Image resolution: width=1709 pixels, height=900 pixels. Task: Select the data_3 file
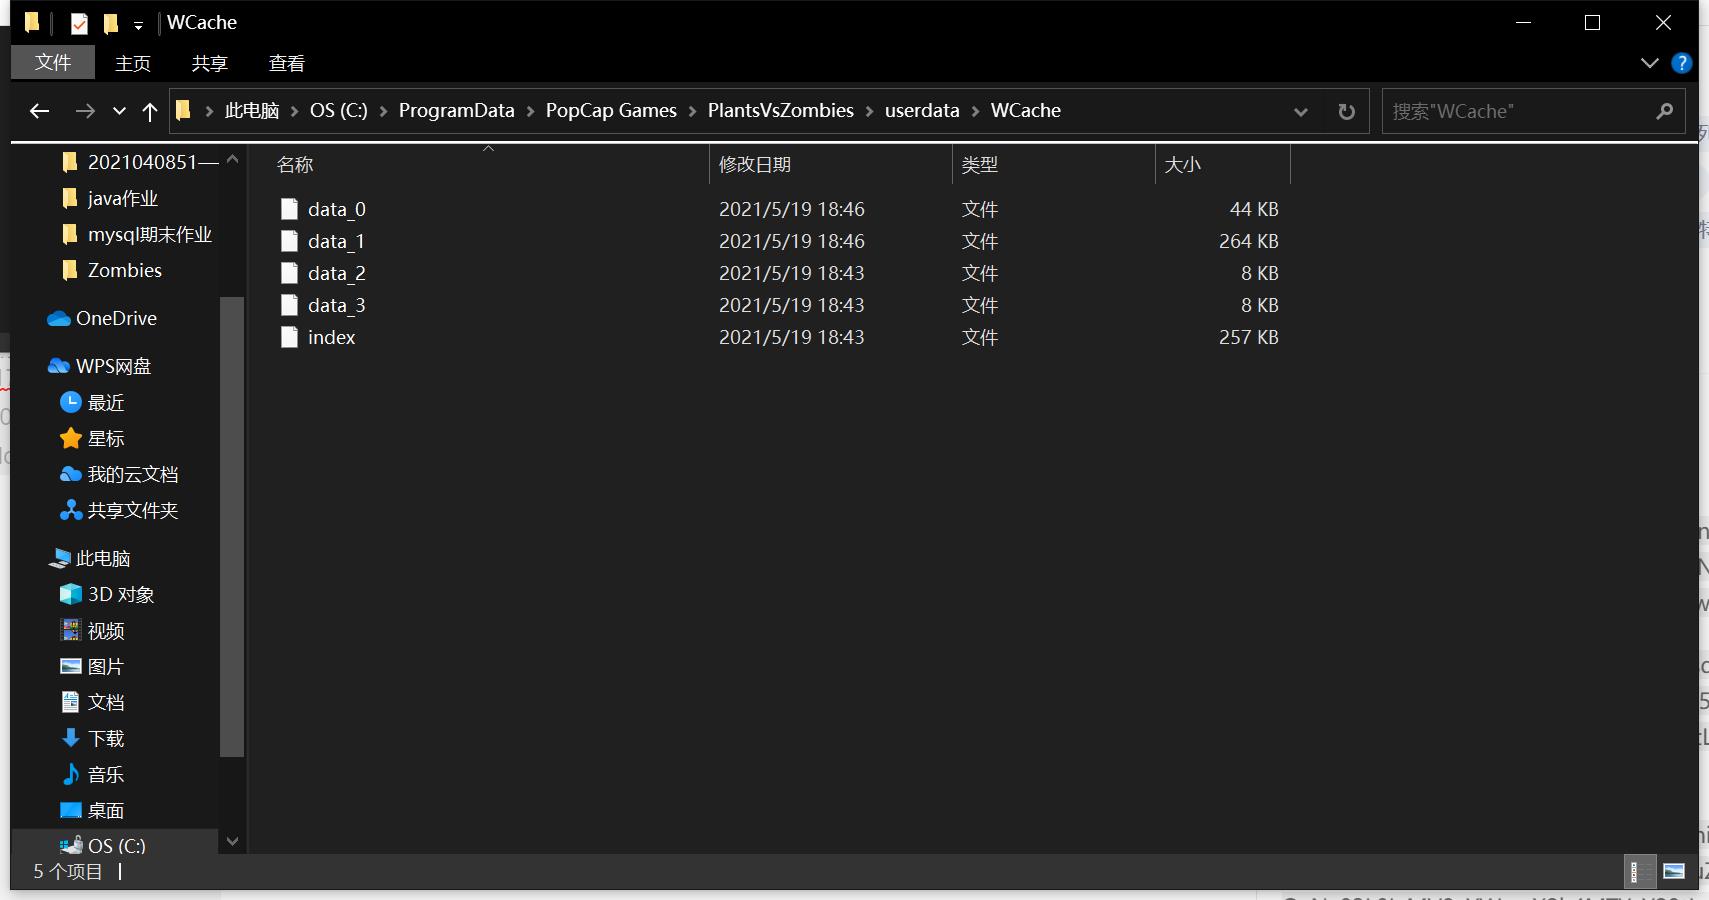337,305
